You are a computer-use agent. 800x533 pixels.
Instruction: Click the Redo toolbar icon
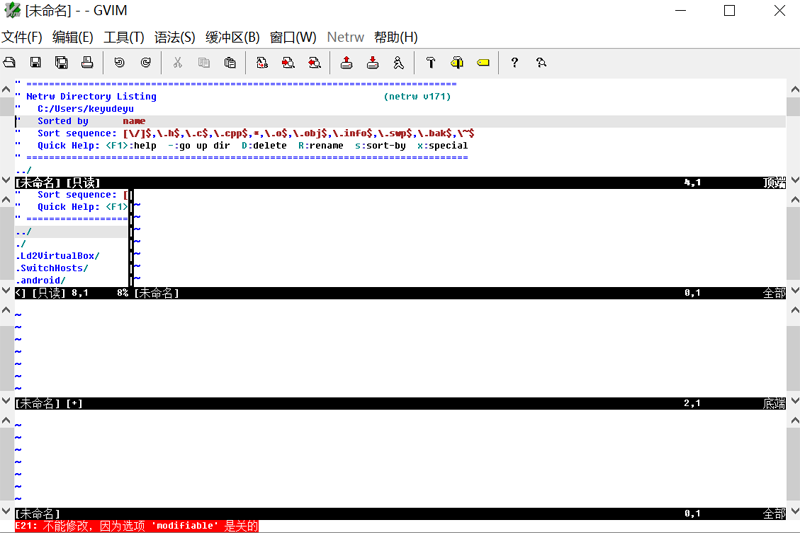tap(145, 63)
